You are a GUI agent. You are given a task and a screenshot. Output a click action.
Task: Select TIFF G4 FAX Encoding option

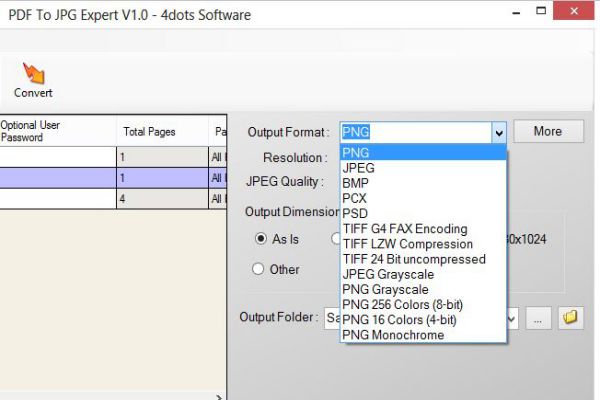click(423, 229)
